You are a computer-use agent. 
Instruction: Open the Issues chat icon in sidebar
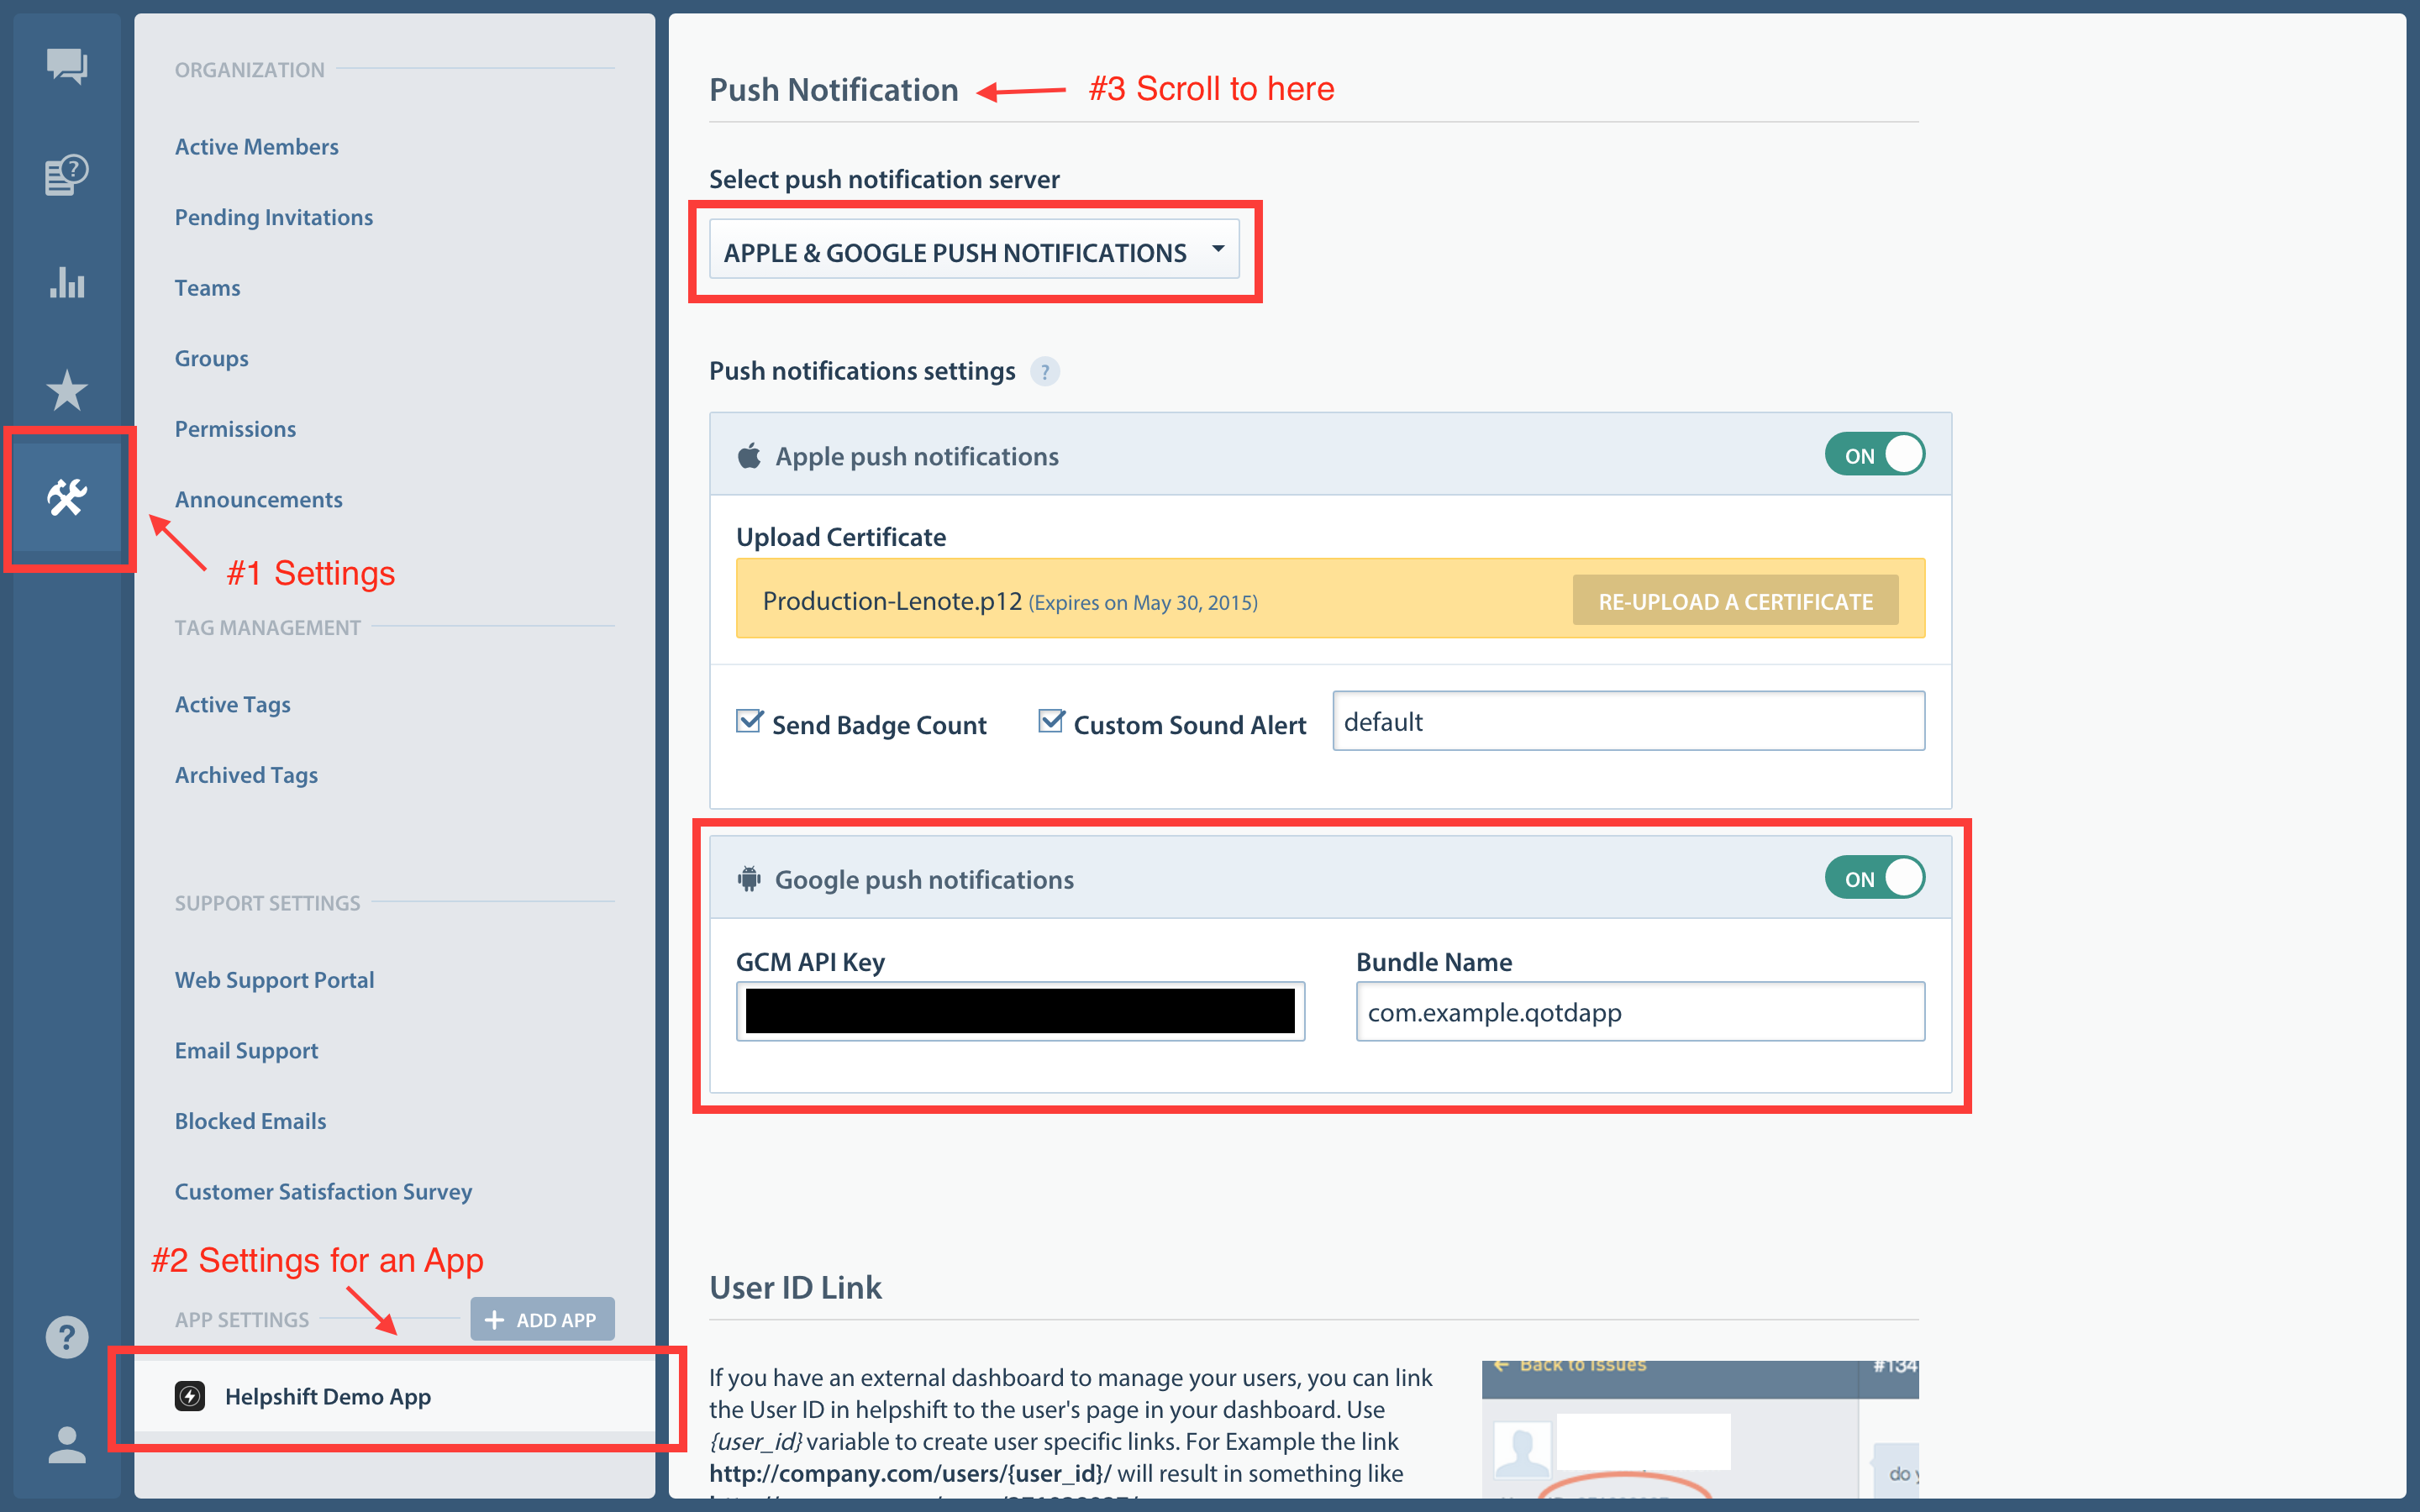pyautogui.click(x=66, y=66)
